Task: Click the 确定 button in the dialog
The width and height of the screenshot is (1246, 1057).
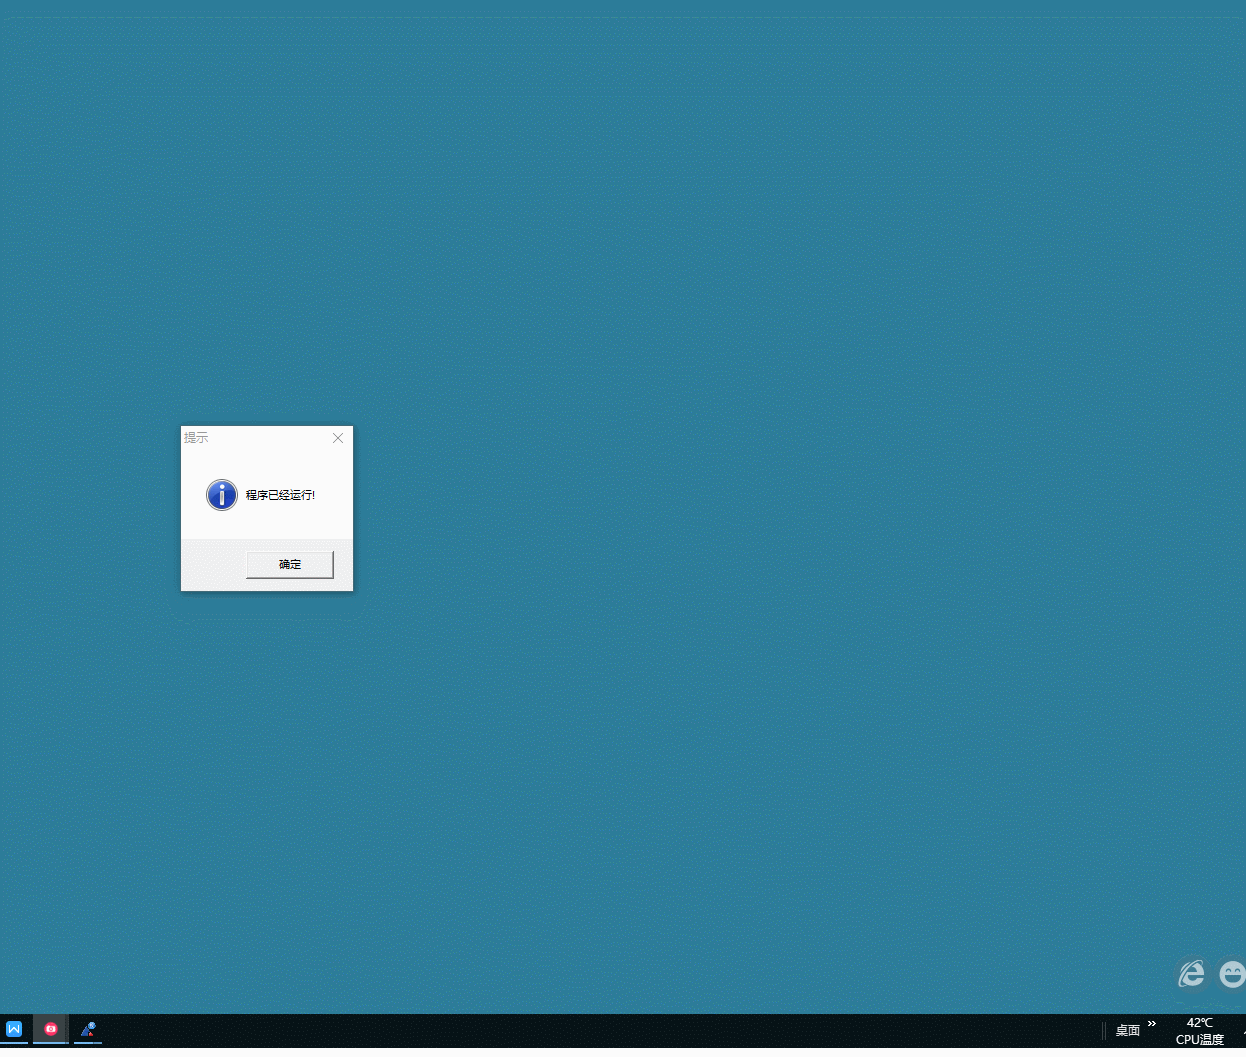Action: click(290, 564)
